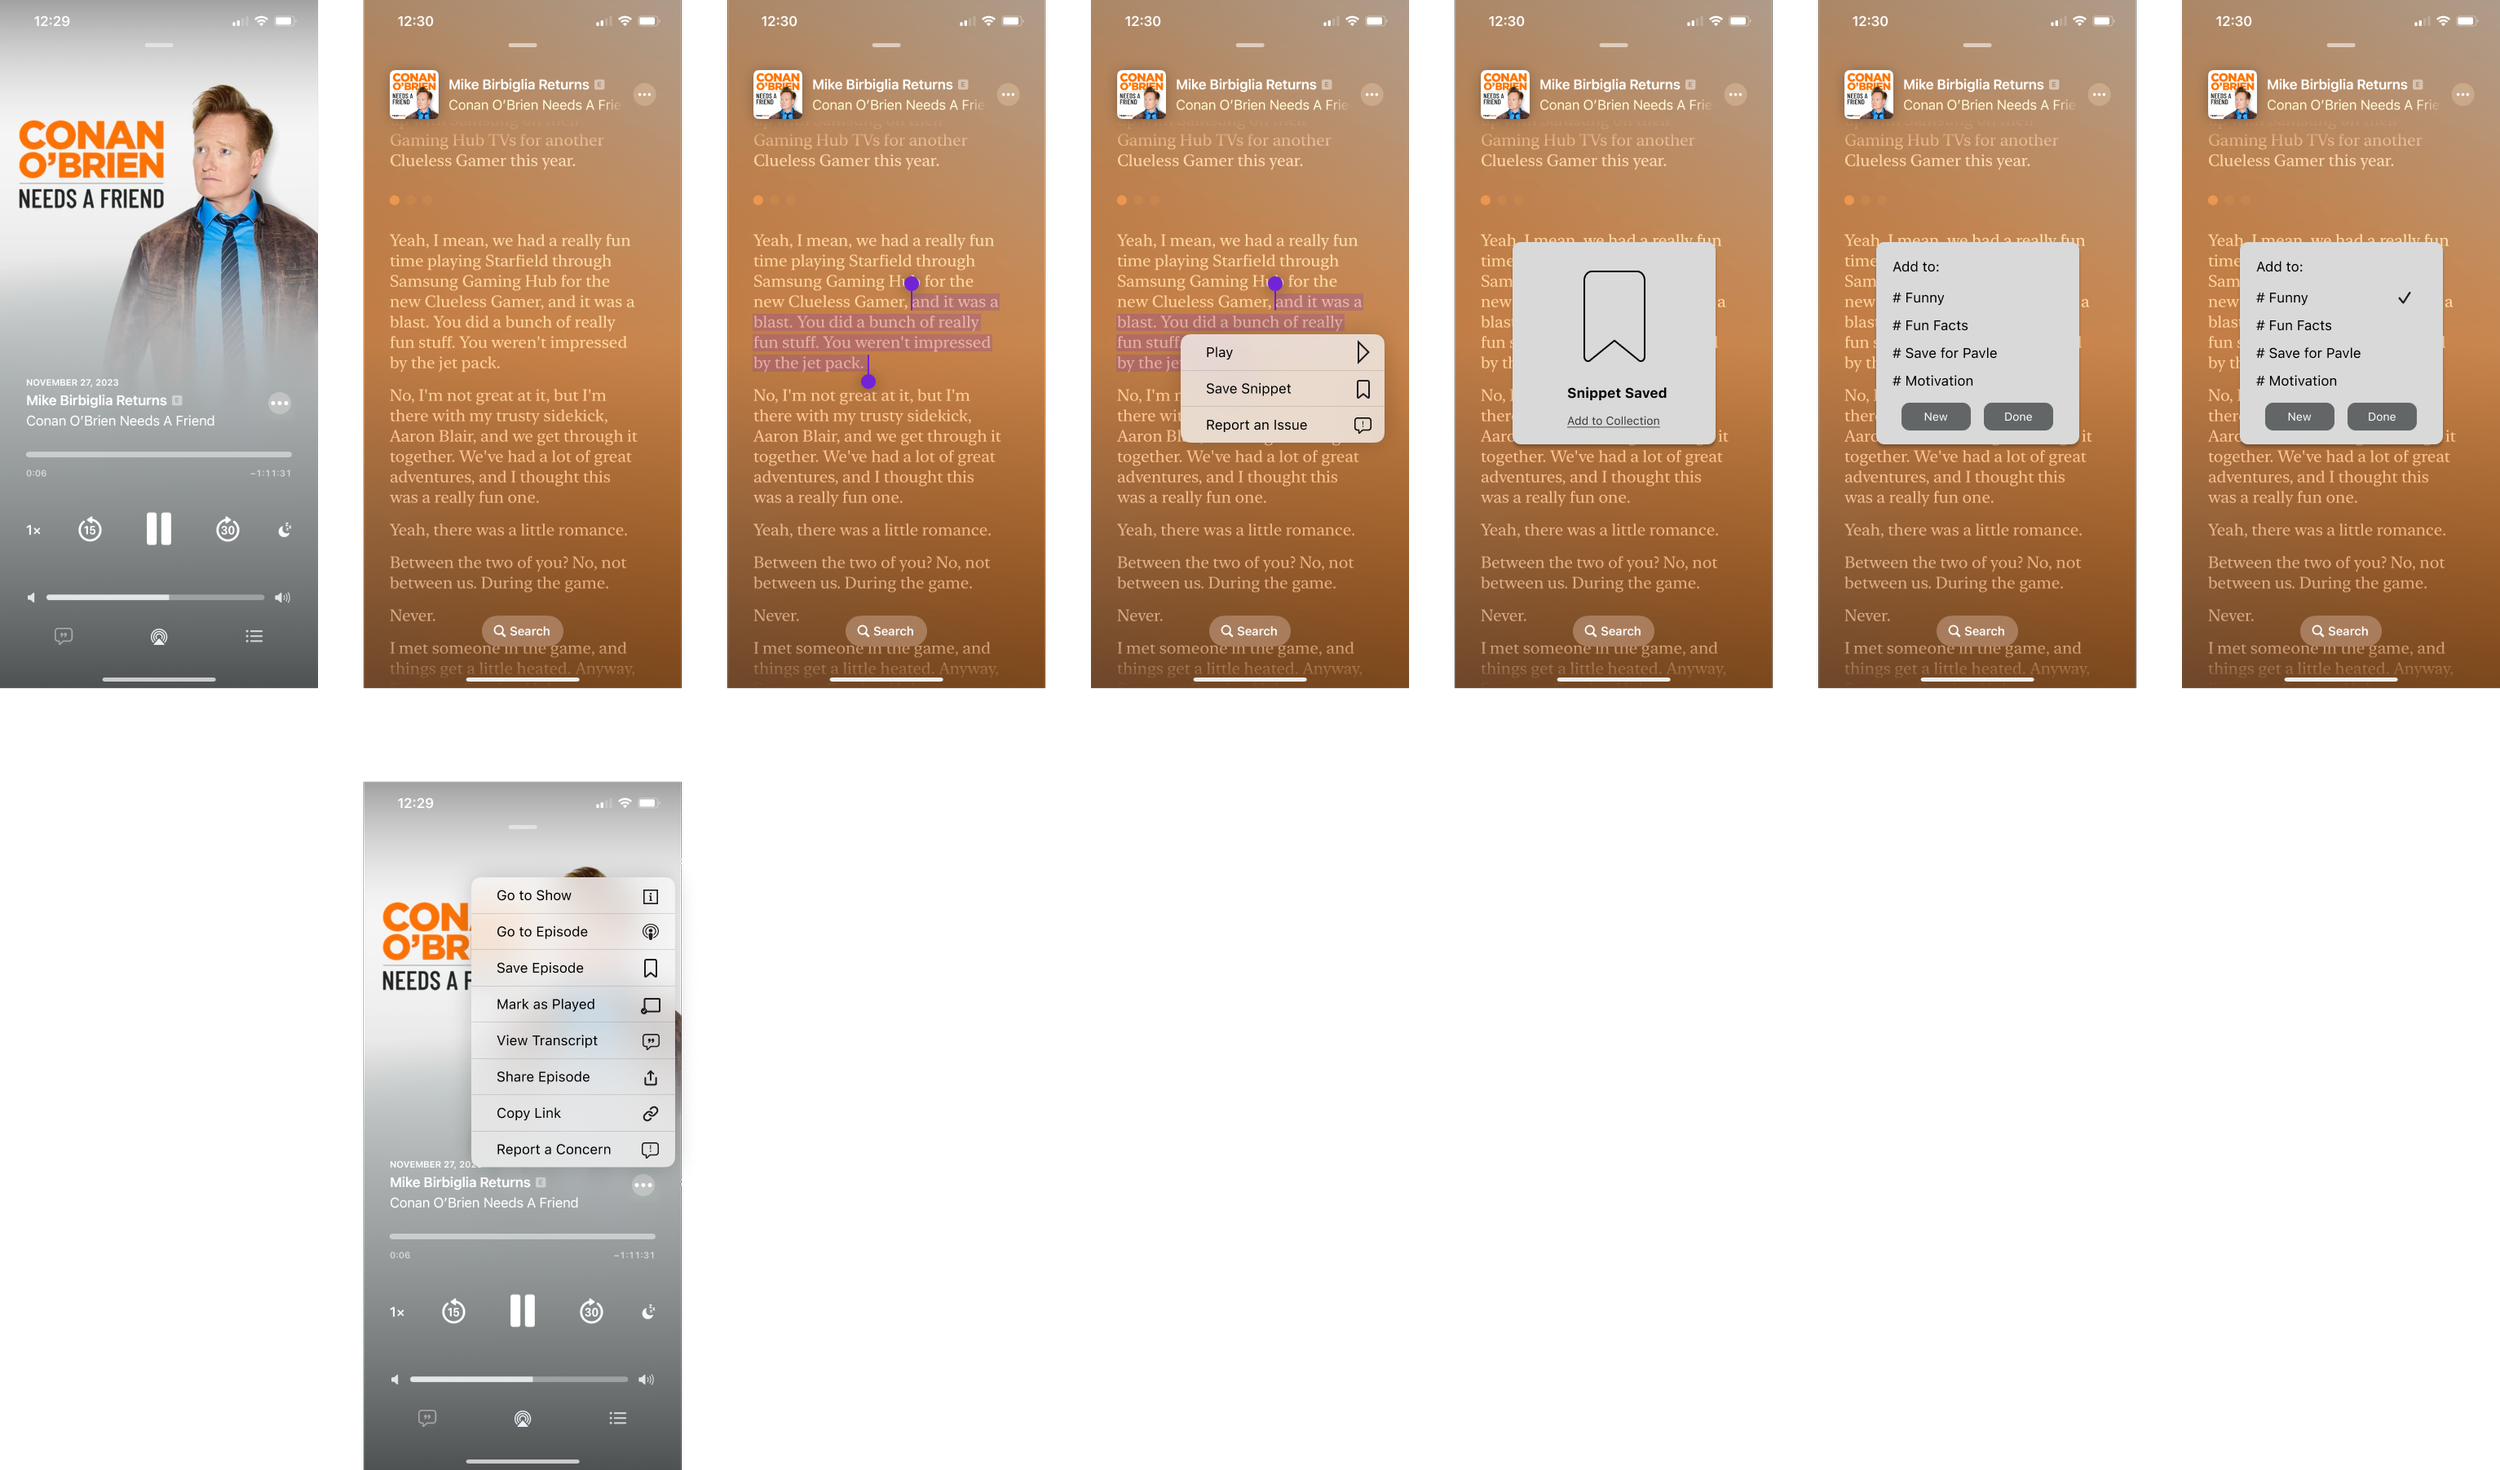Click the Save Snippet bookmark icon

tap(1362, 389)
